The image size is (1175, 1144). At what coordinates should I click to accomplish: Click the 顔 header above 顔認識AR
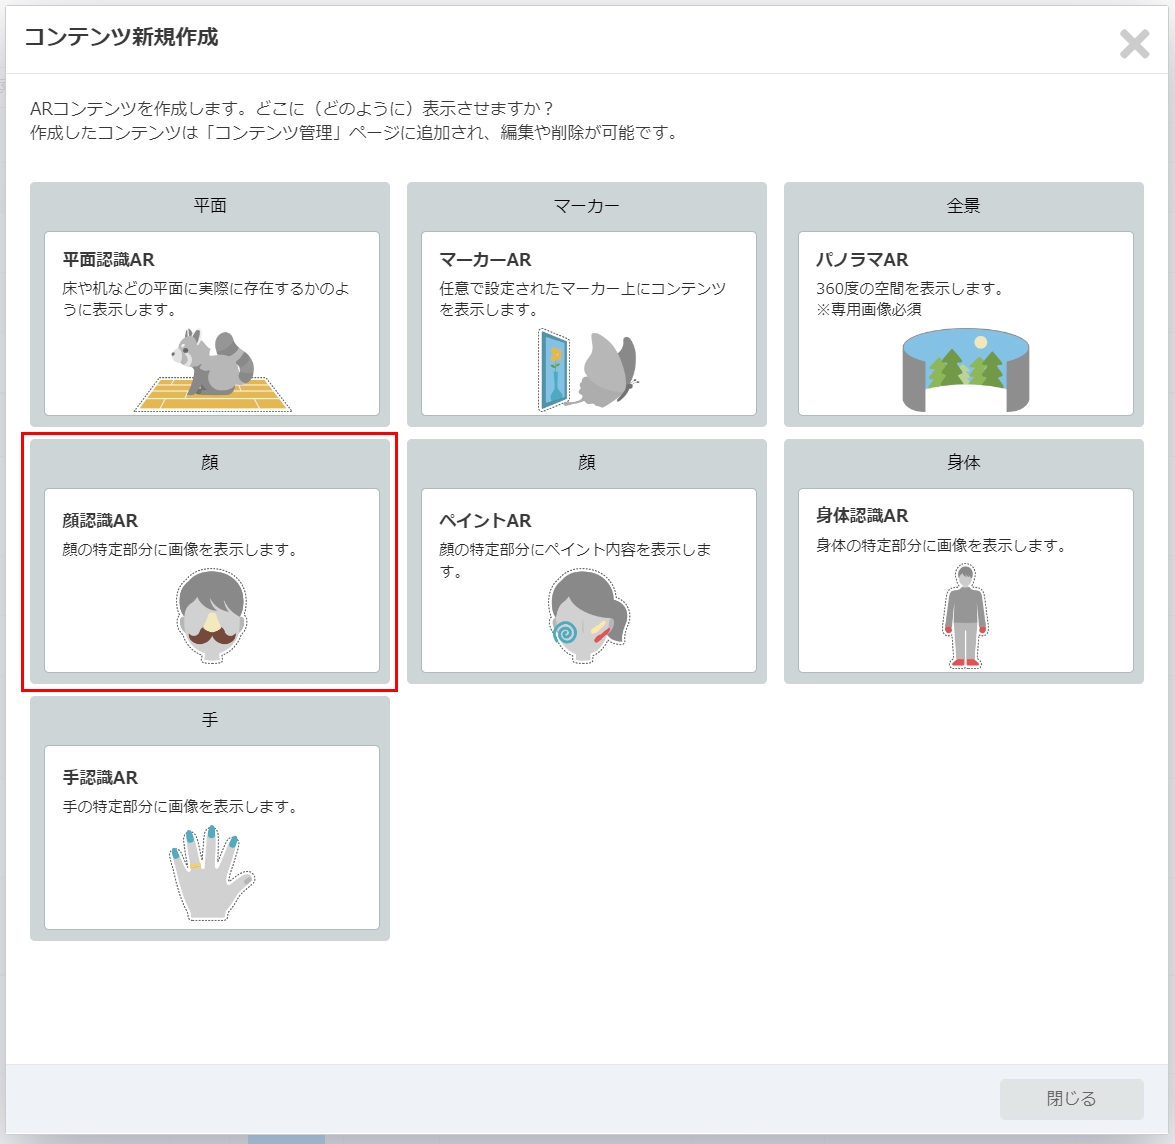210,463
